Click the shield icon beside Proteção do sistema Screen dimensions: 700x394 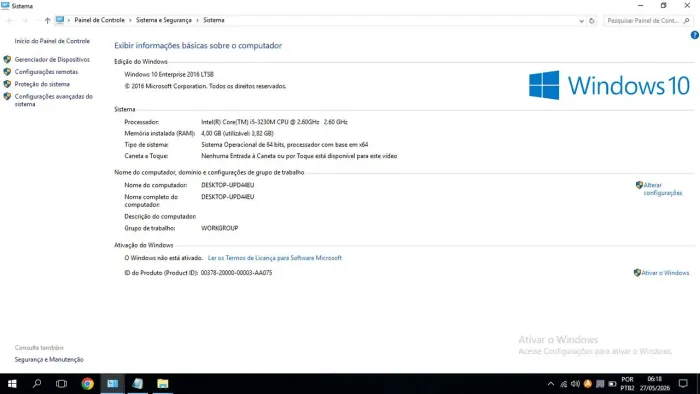tap(7, 84)
